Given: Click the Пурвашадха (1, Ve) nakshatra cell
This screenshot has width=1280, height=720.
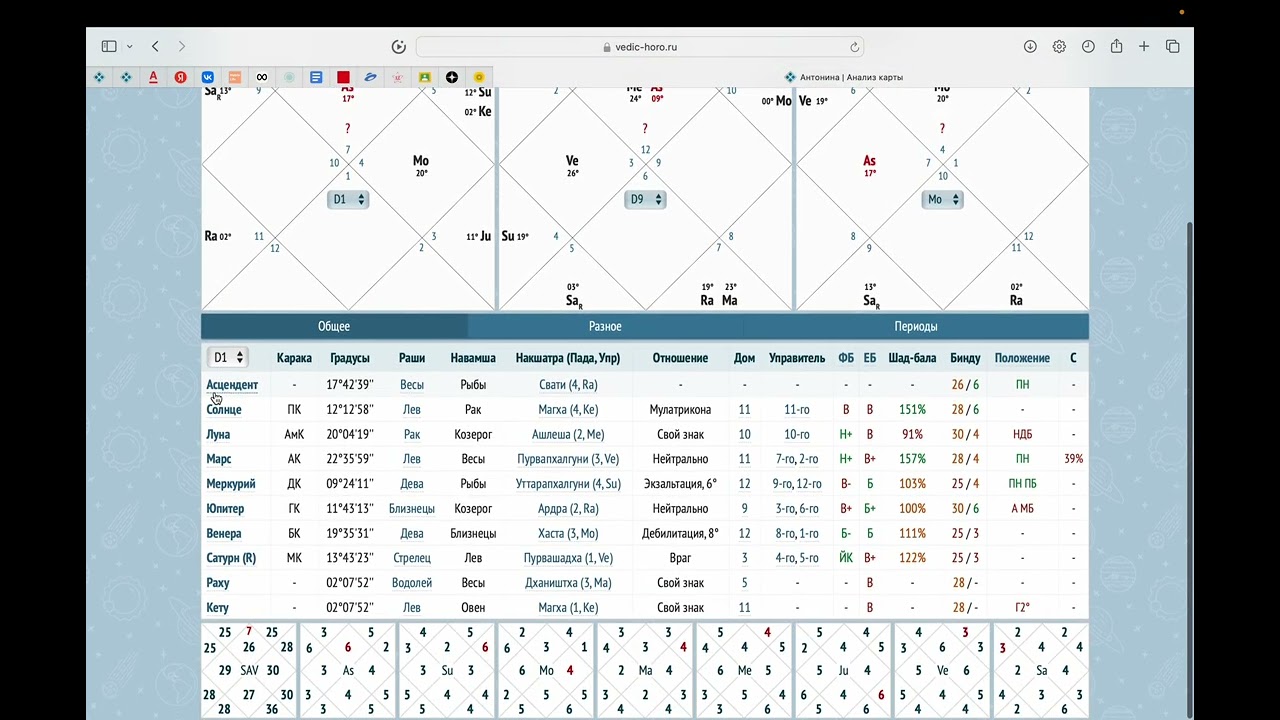Looking at the screenshot, I should (568, 558).
